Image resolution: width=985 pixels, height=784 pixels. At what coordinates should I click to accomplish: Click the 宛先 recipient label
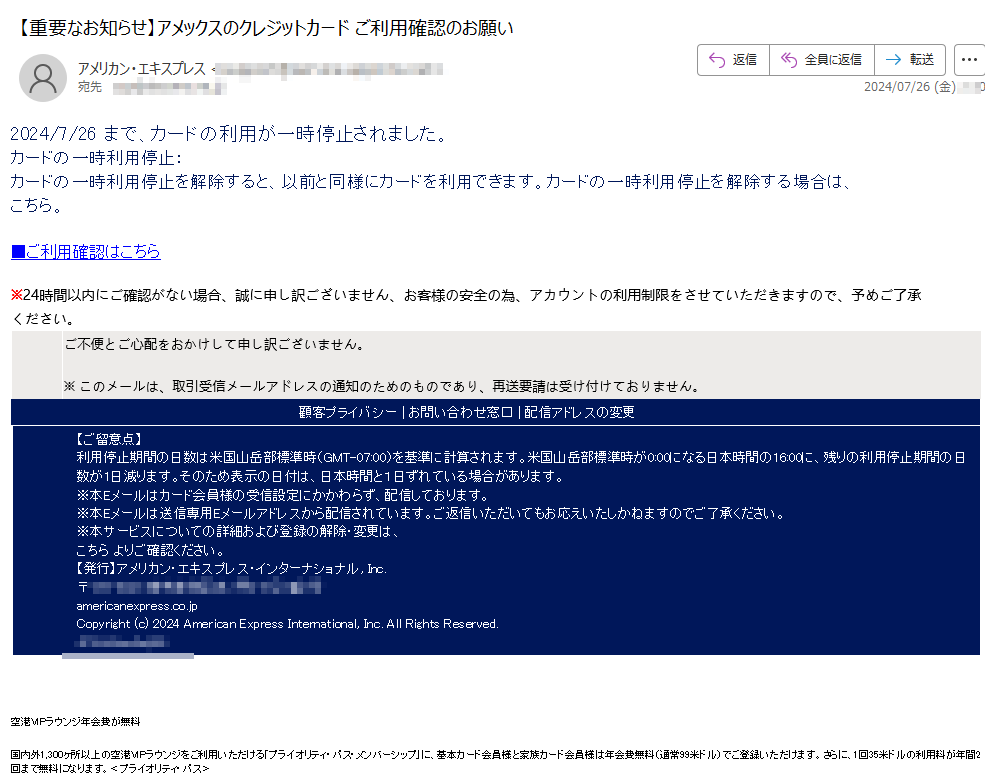[x=90, y=87]
